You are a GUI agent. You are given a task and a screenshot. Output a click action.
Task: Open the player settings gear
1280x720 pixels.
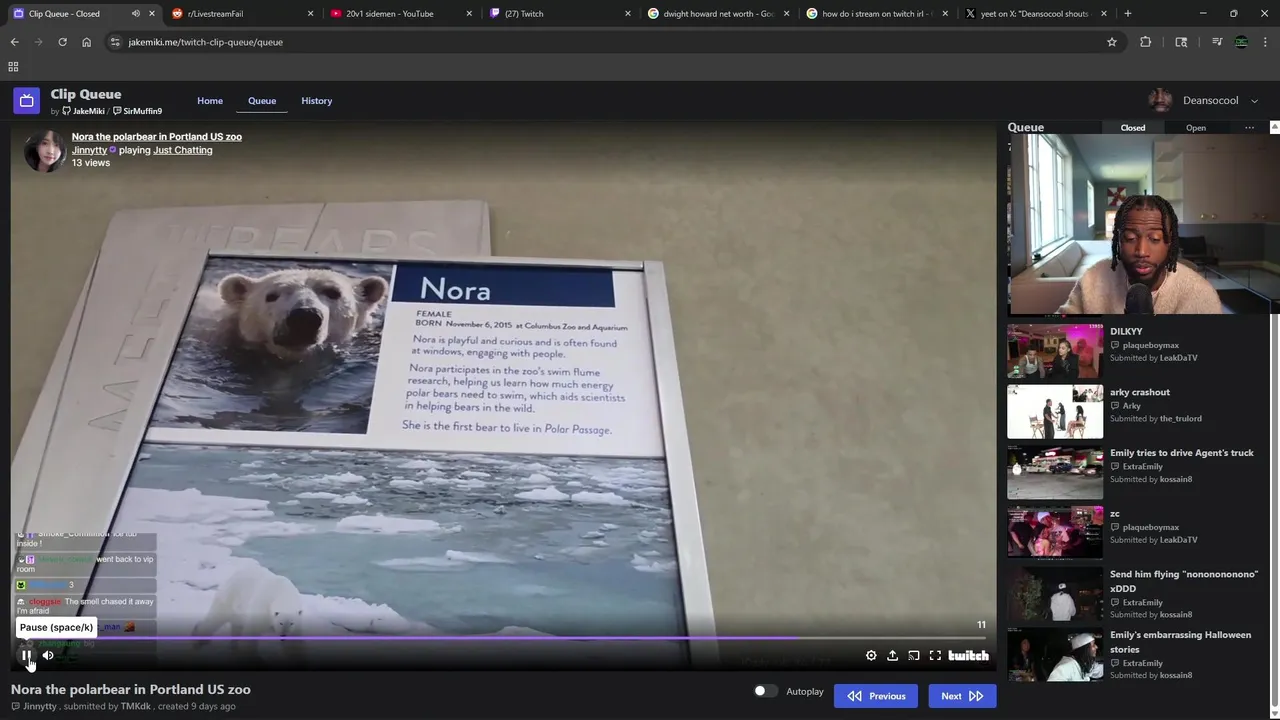coord(871,656)
